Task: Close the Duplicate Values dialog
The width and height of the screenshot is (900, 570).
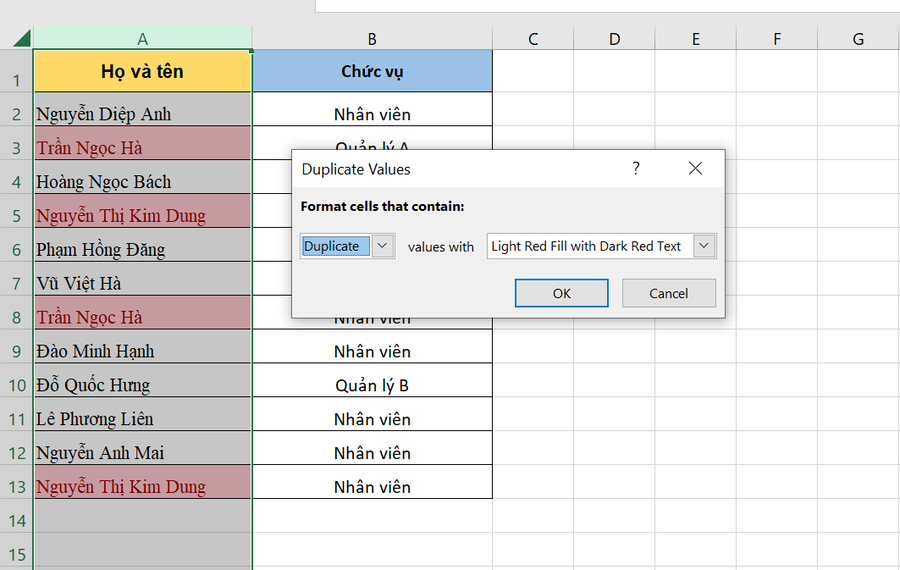Action: pos(695,169)
